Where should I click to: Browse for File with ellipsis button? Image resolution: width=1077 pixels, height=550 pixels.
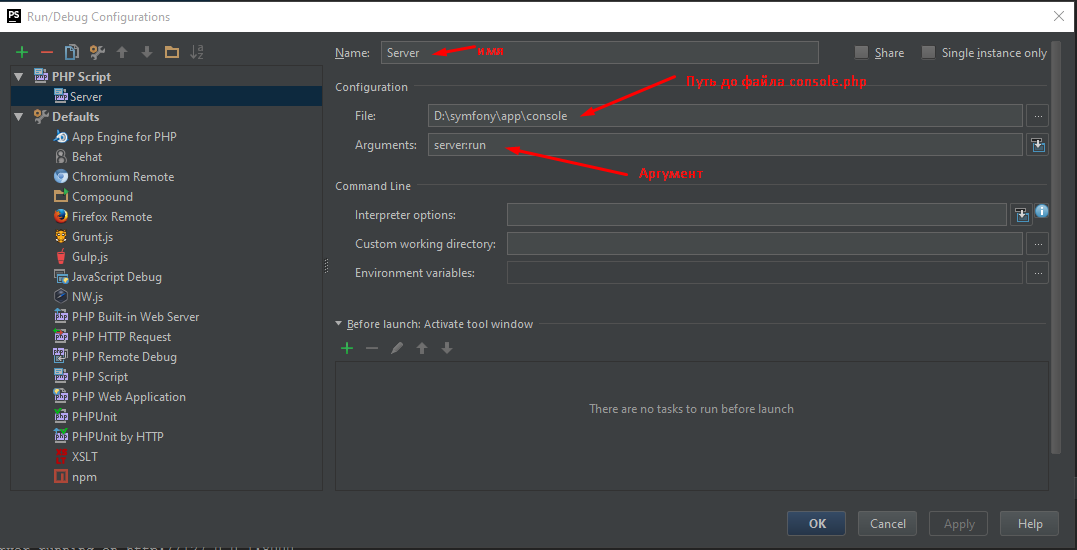[x=1038, y=116]
